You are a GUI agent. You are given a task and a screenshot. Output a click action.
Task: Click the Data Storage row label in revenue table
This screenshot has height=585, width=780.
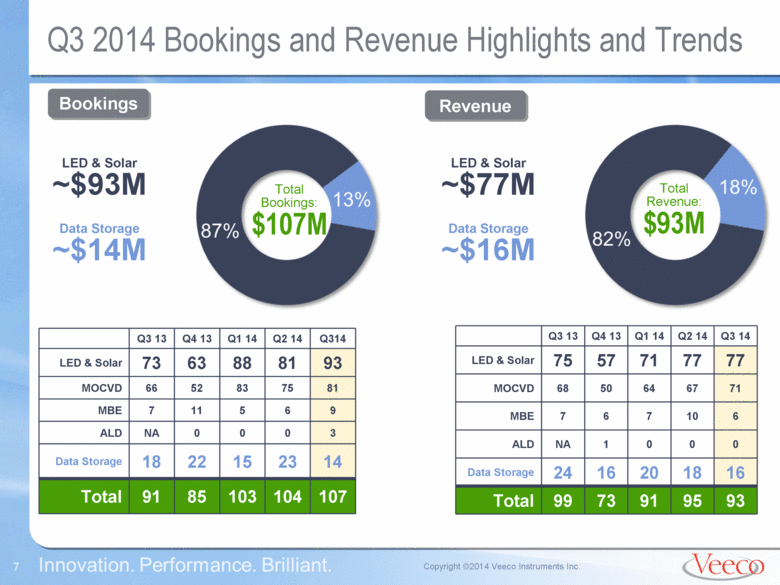pyautogui.click(x=500, y=473)
